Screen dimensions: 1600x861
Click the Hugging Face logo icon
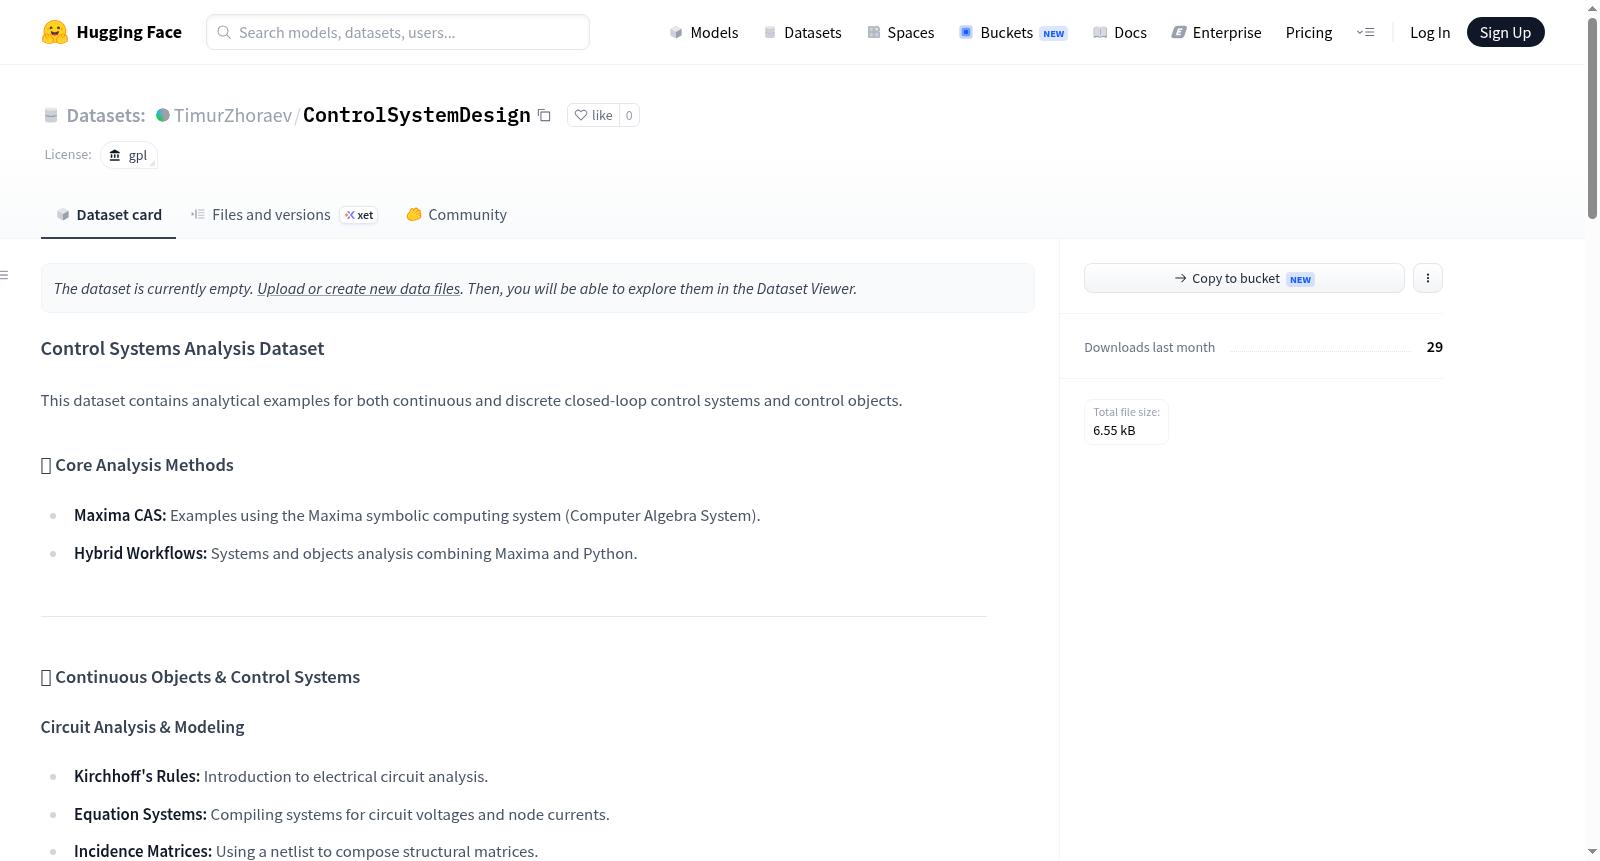point(55,32)
